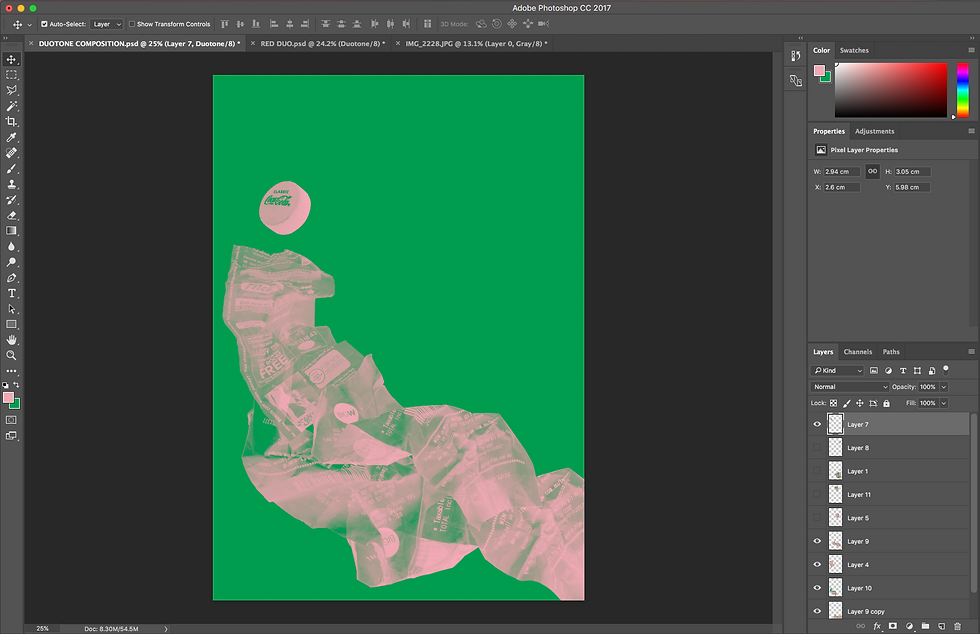Pick the Magic Wand tool
Image resolution: width=980 pixels, height=634 pixels.
click(x=12, y=106)
